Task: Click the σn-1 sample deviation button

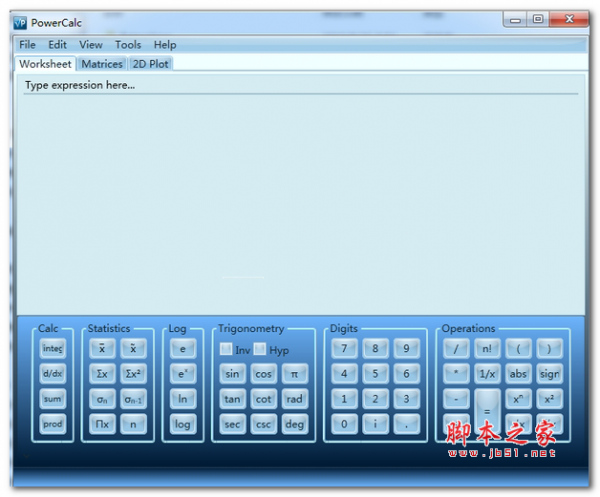Action: click(133, 399)
